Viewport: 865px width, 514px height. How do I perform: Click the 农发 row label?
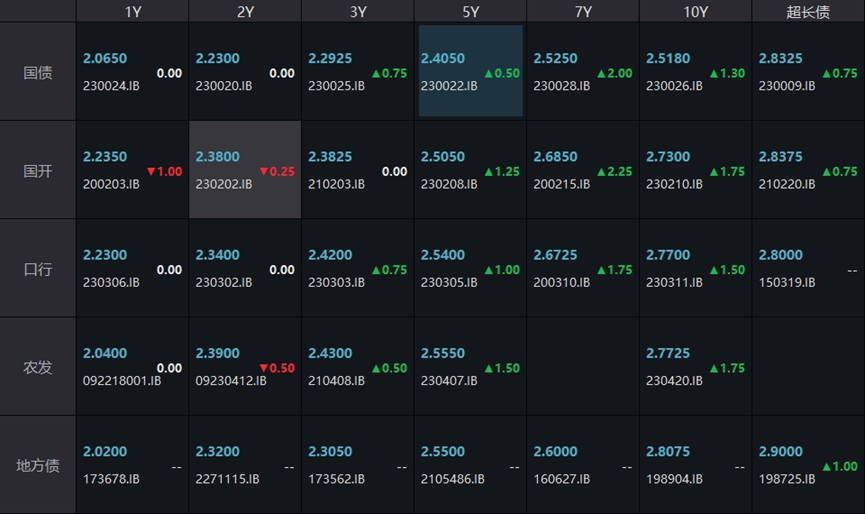point(38,367)
